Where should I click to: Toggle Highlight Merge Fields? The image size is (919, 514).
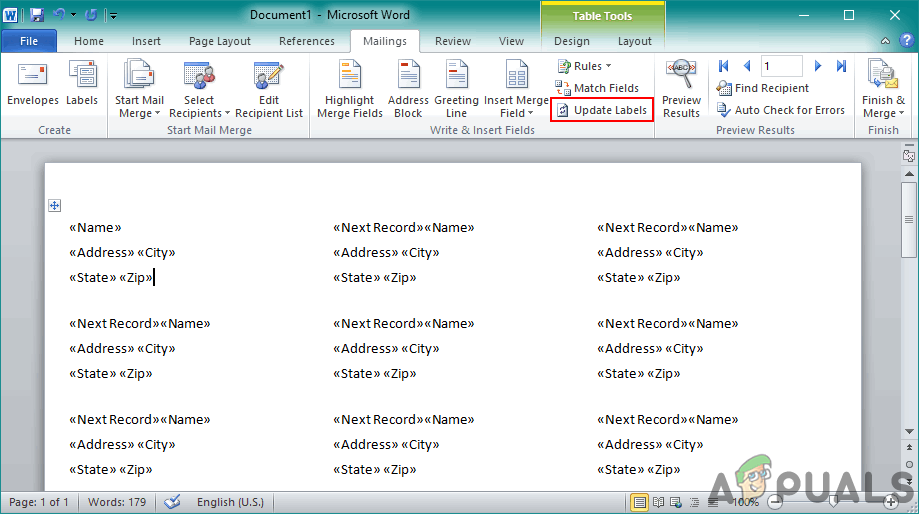tap(350, 89)
